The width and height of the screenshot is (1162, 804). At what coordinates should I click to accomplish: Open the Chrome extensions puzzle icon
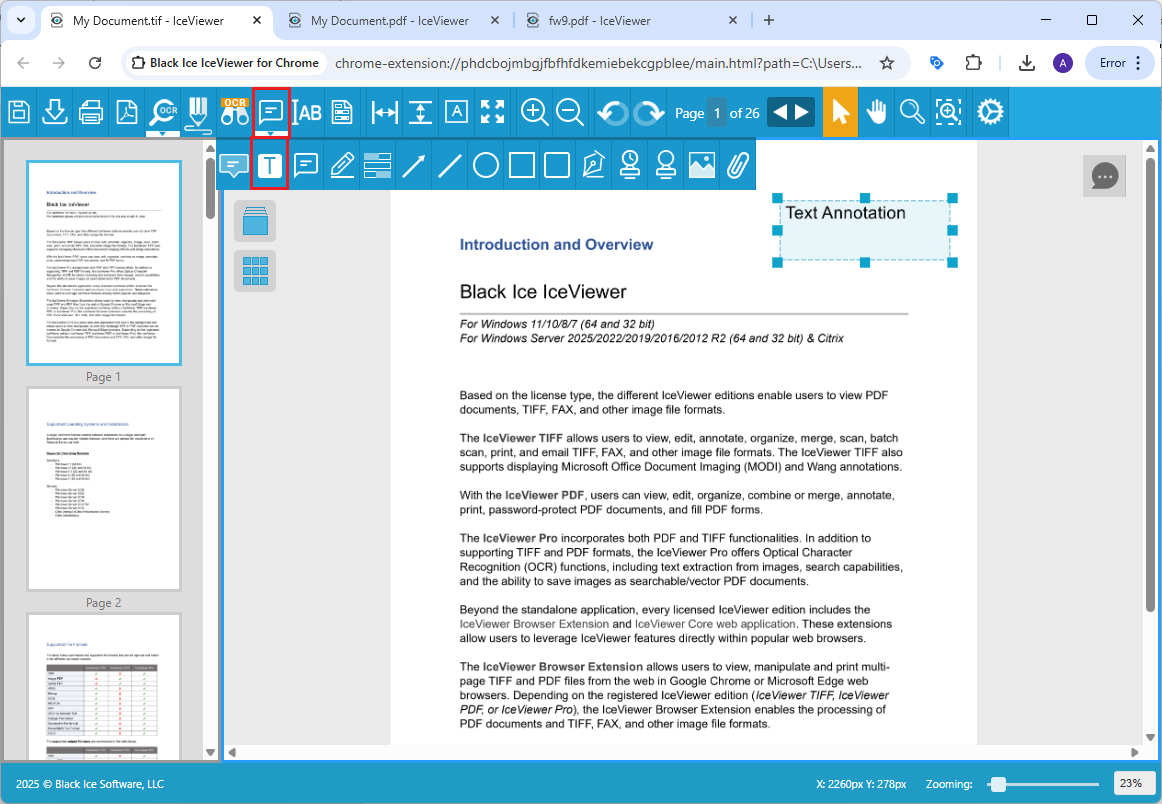974,63
